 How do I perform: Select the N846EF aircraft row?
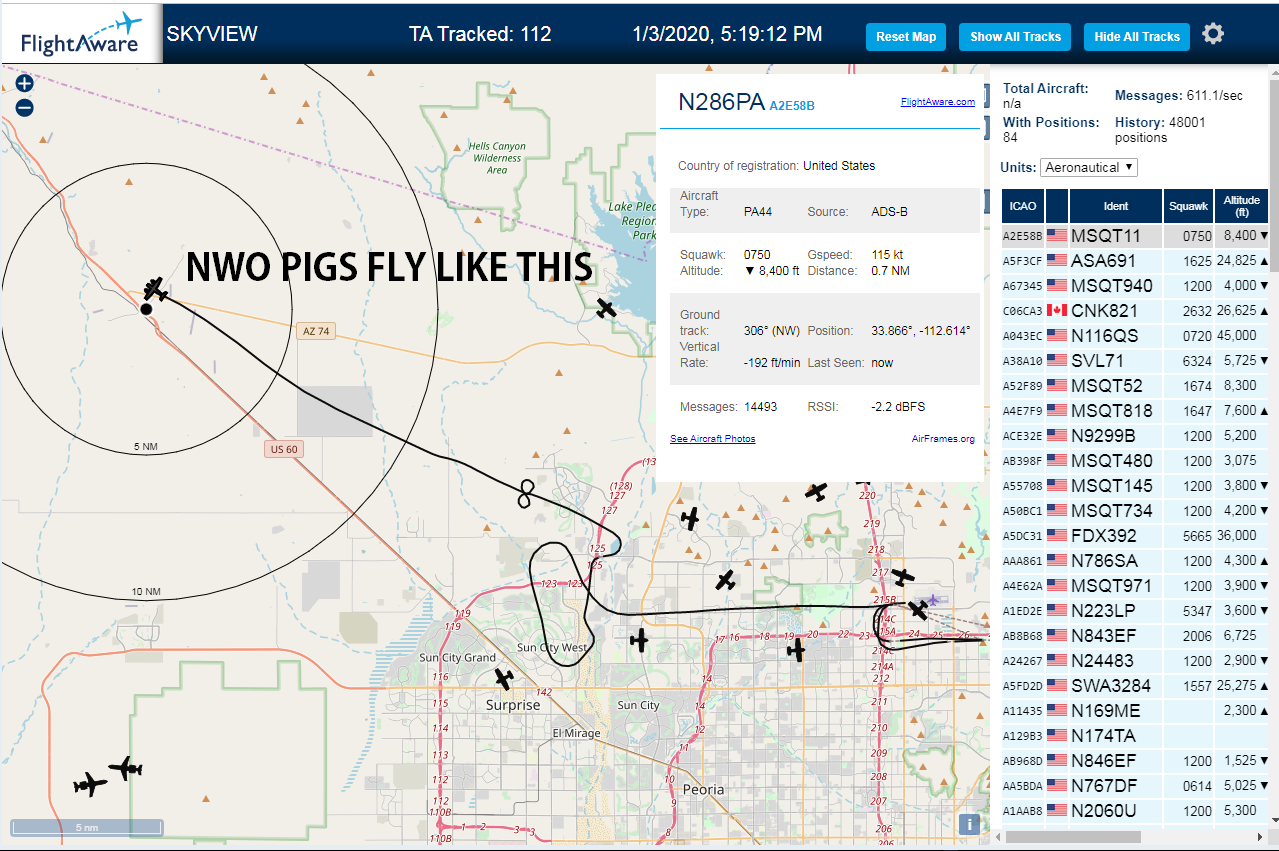(x=1137, y=761)
